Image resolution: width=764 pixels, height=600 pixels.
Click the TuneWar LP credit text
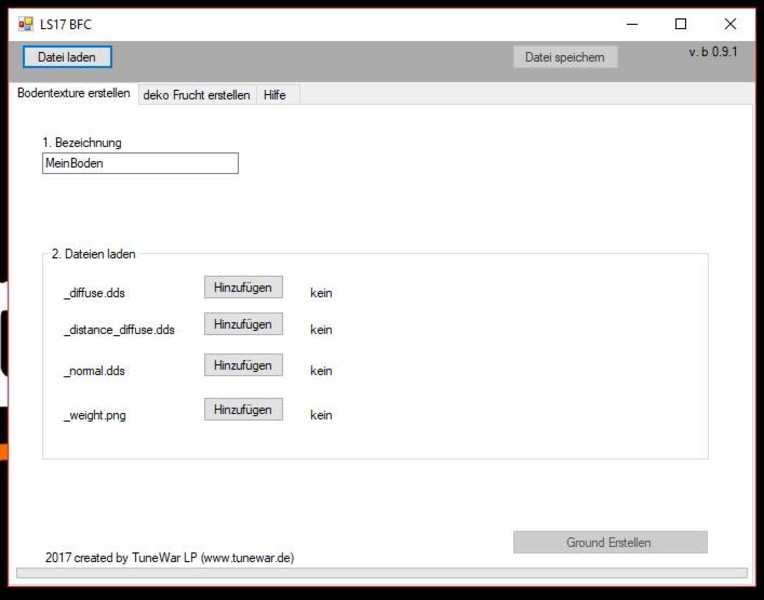(x=169, y=557)
